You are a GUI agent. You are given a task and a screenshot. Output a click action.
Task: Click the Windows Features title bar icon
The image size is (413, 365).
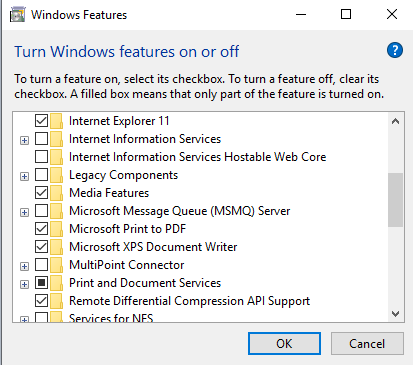17,15
